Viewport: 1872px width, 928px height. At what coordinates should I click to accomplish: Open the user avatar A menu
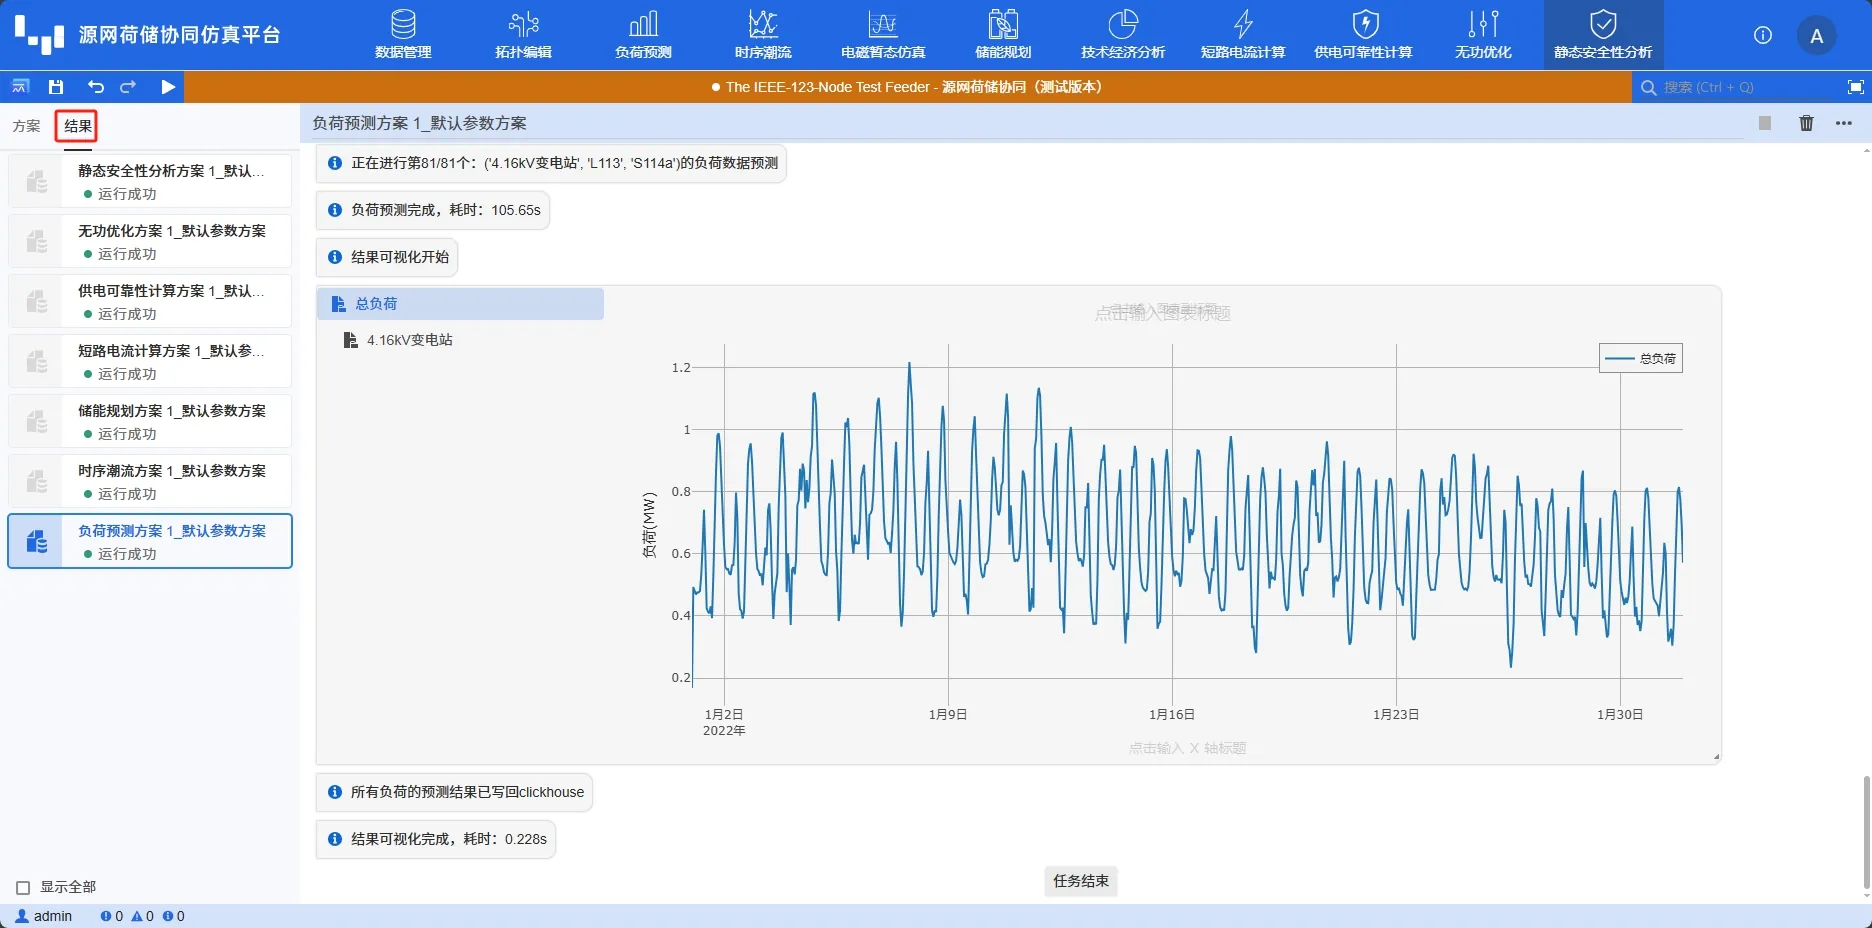1816,36
